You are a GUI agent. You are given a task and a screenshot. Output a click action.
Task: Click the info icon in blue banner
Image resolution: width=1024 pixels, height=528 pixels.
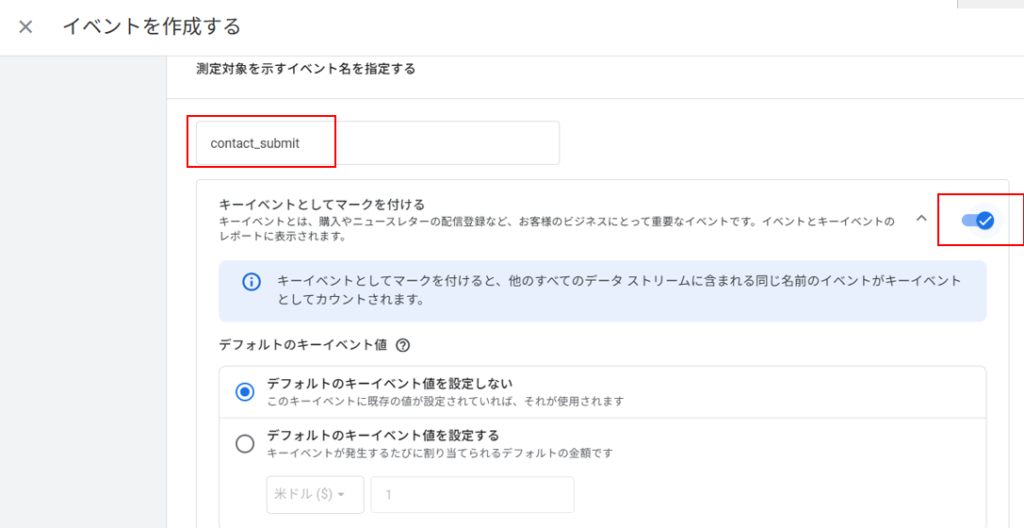[x=252, y=282]
